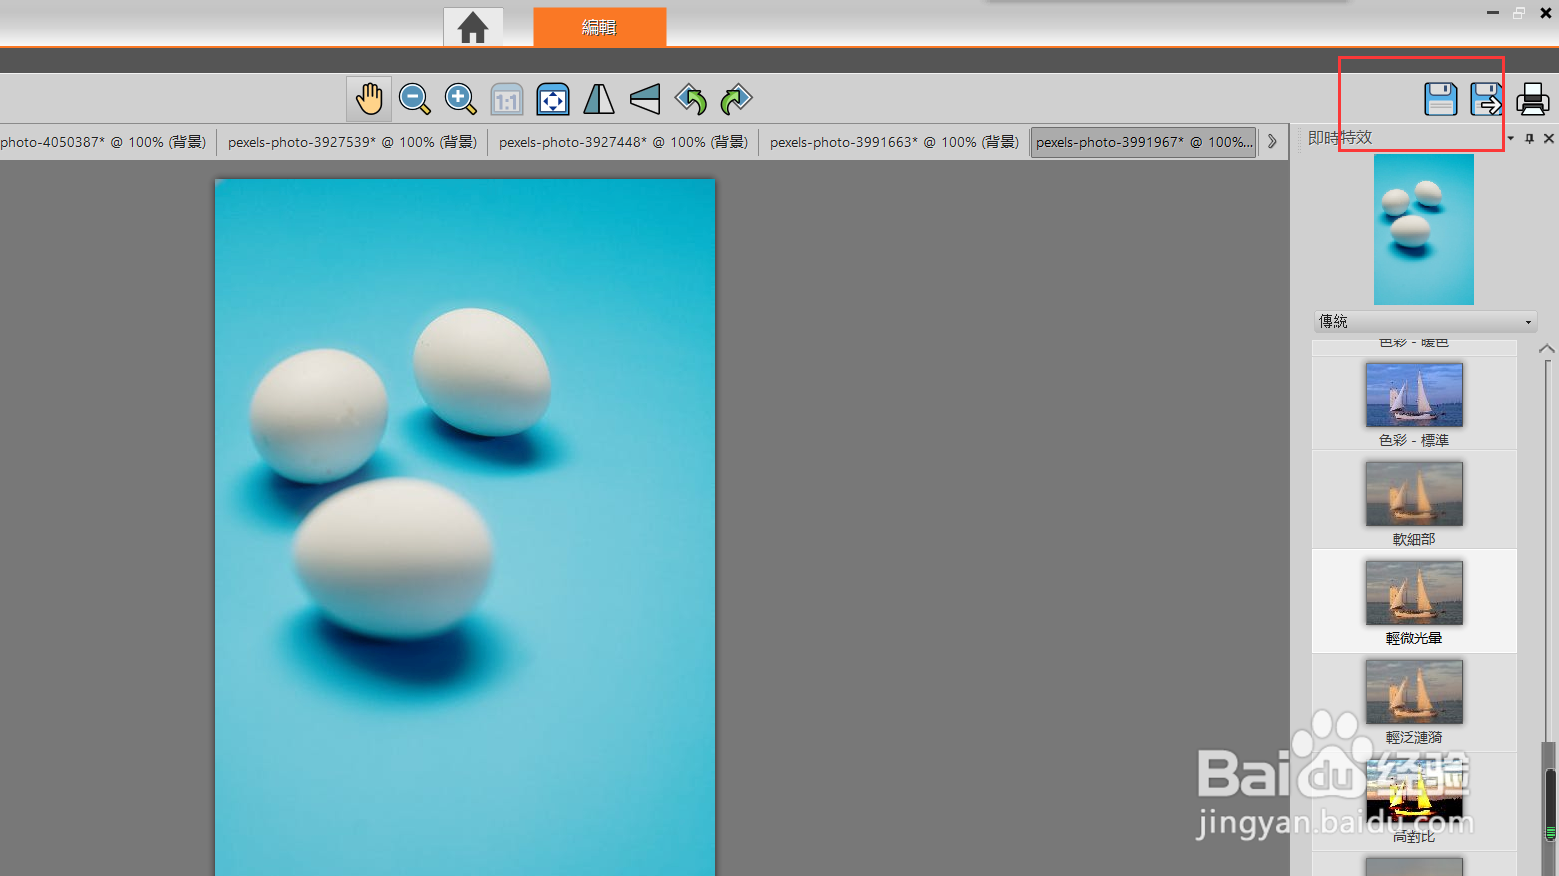Switch to the 編輯 tab
The width and height of the screenshot is (1559, 876).
[x=599, y=27]
